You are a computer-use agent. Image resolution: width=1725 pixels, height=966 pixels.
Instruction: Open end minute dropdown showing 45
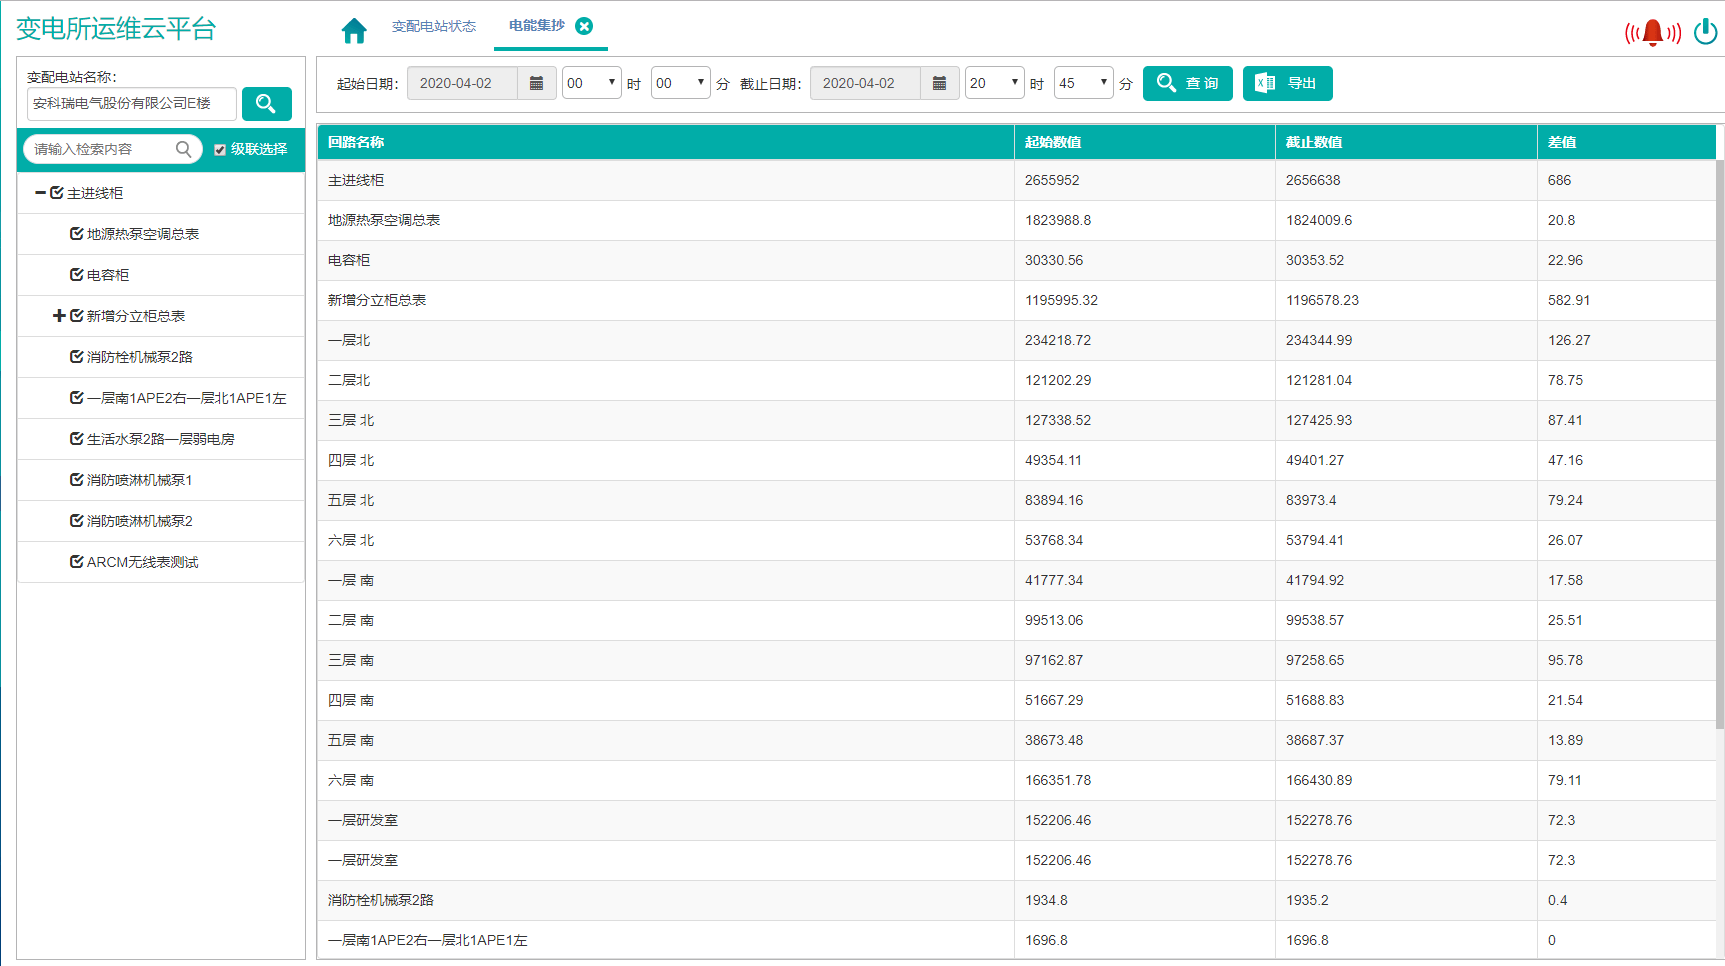click(1084, 83)
